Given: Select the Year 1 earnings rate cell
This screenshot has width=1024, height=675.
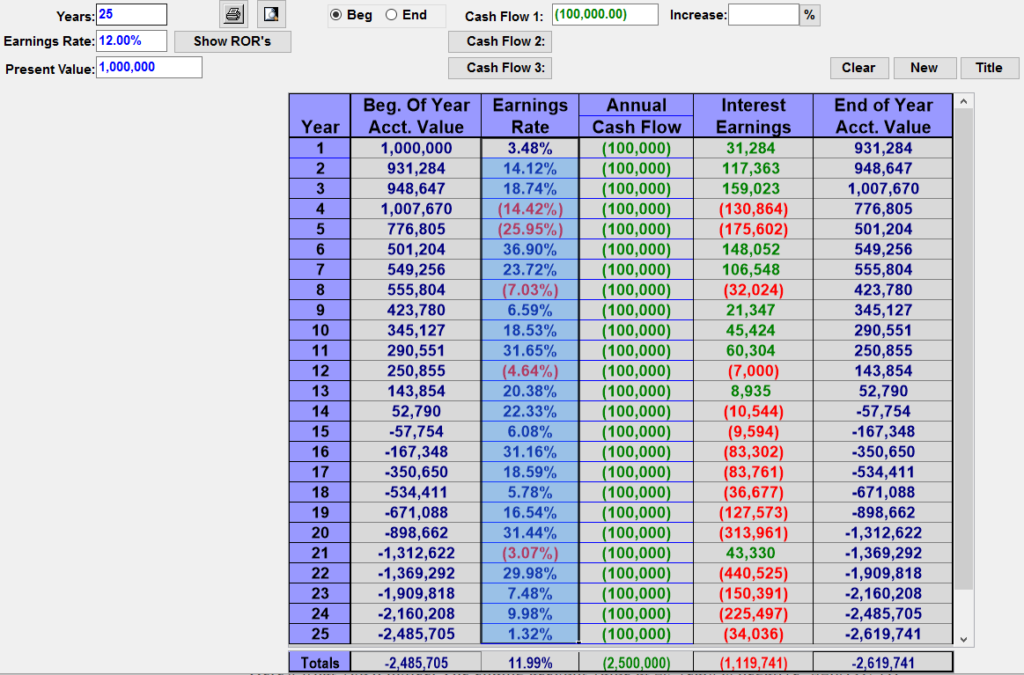Looking at the screenshot, I should point(530,148).
